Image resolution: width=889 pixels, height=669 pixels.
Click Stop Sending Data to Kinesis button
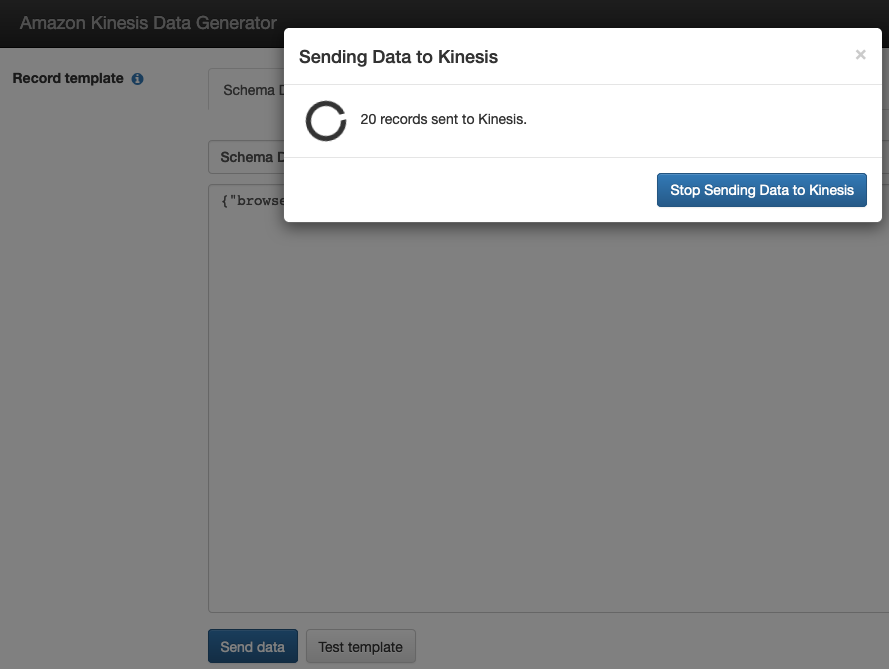pos(761,190)
